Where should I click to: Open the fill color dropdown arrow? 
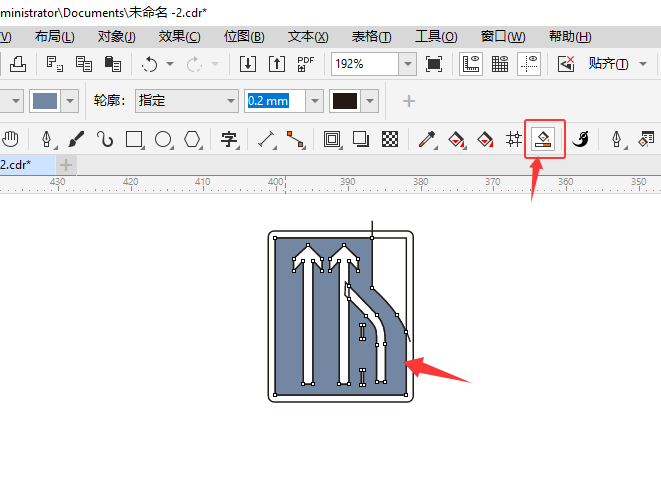pyautogui.click(x=70, y=101)
